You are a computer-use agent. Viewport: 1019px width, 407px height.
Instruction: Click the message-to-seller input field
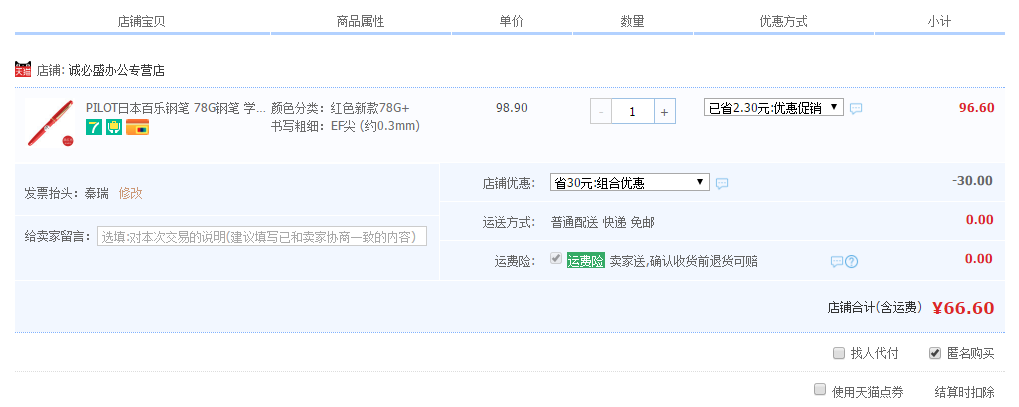click(262, 236)
